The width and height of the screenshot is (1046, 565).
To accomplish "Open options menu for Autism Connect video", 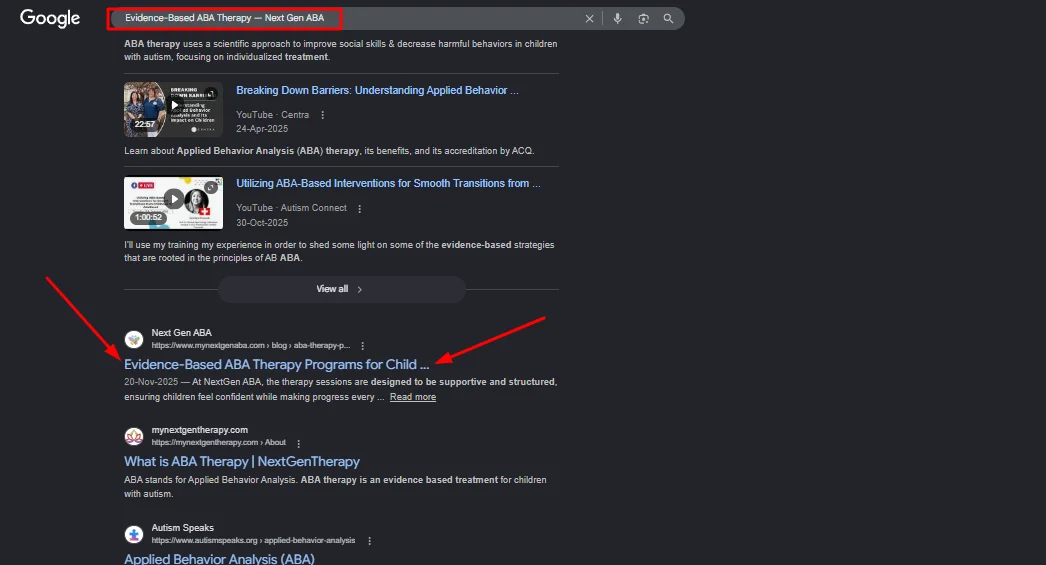I will pyautogui.click(x=360, y=209).
